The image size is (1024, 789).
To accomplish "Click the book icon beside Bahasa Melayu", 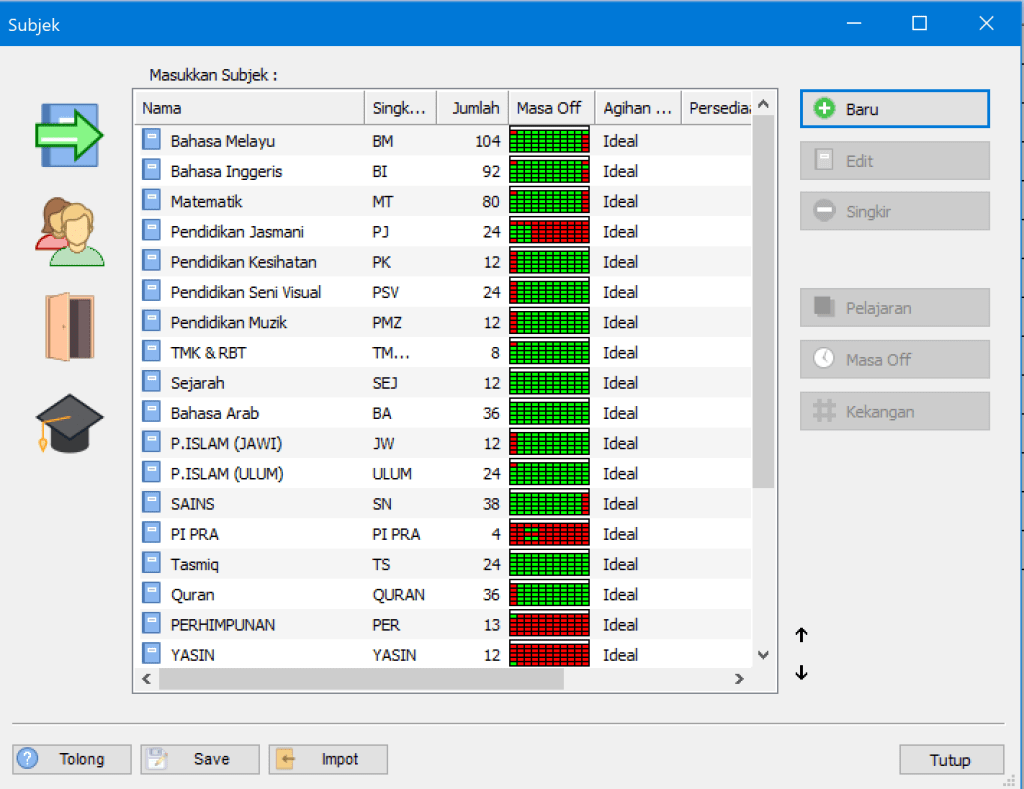I will (x=152, y=141).
